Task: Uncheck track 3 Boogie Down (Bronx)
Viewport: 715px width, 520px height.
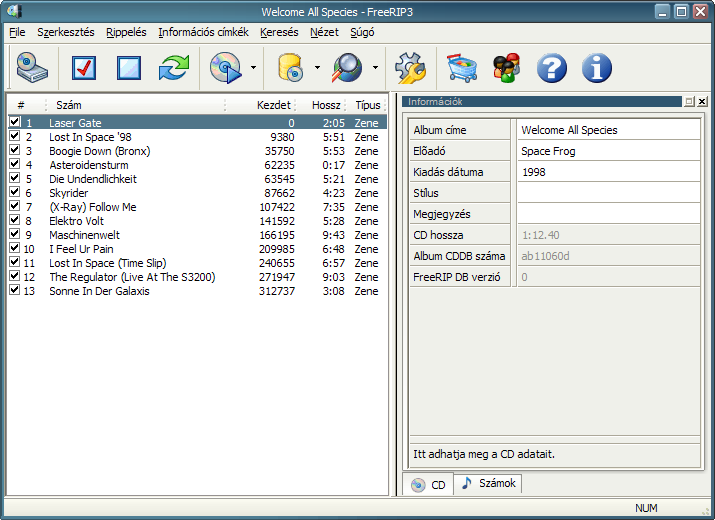Action: 15,150
